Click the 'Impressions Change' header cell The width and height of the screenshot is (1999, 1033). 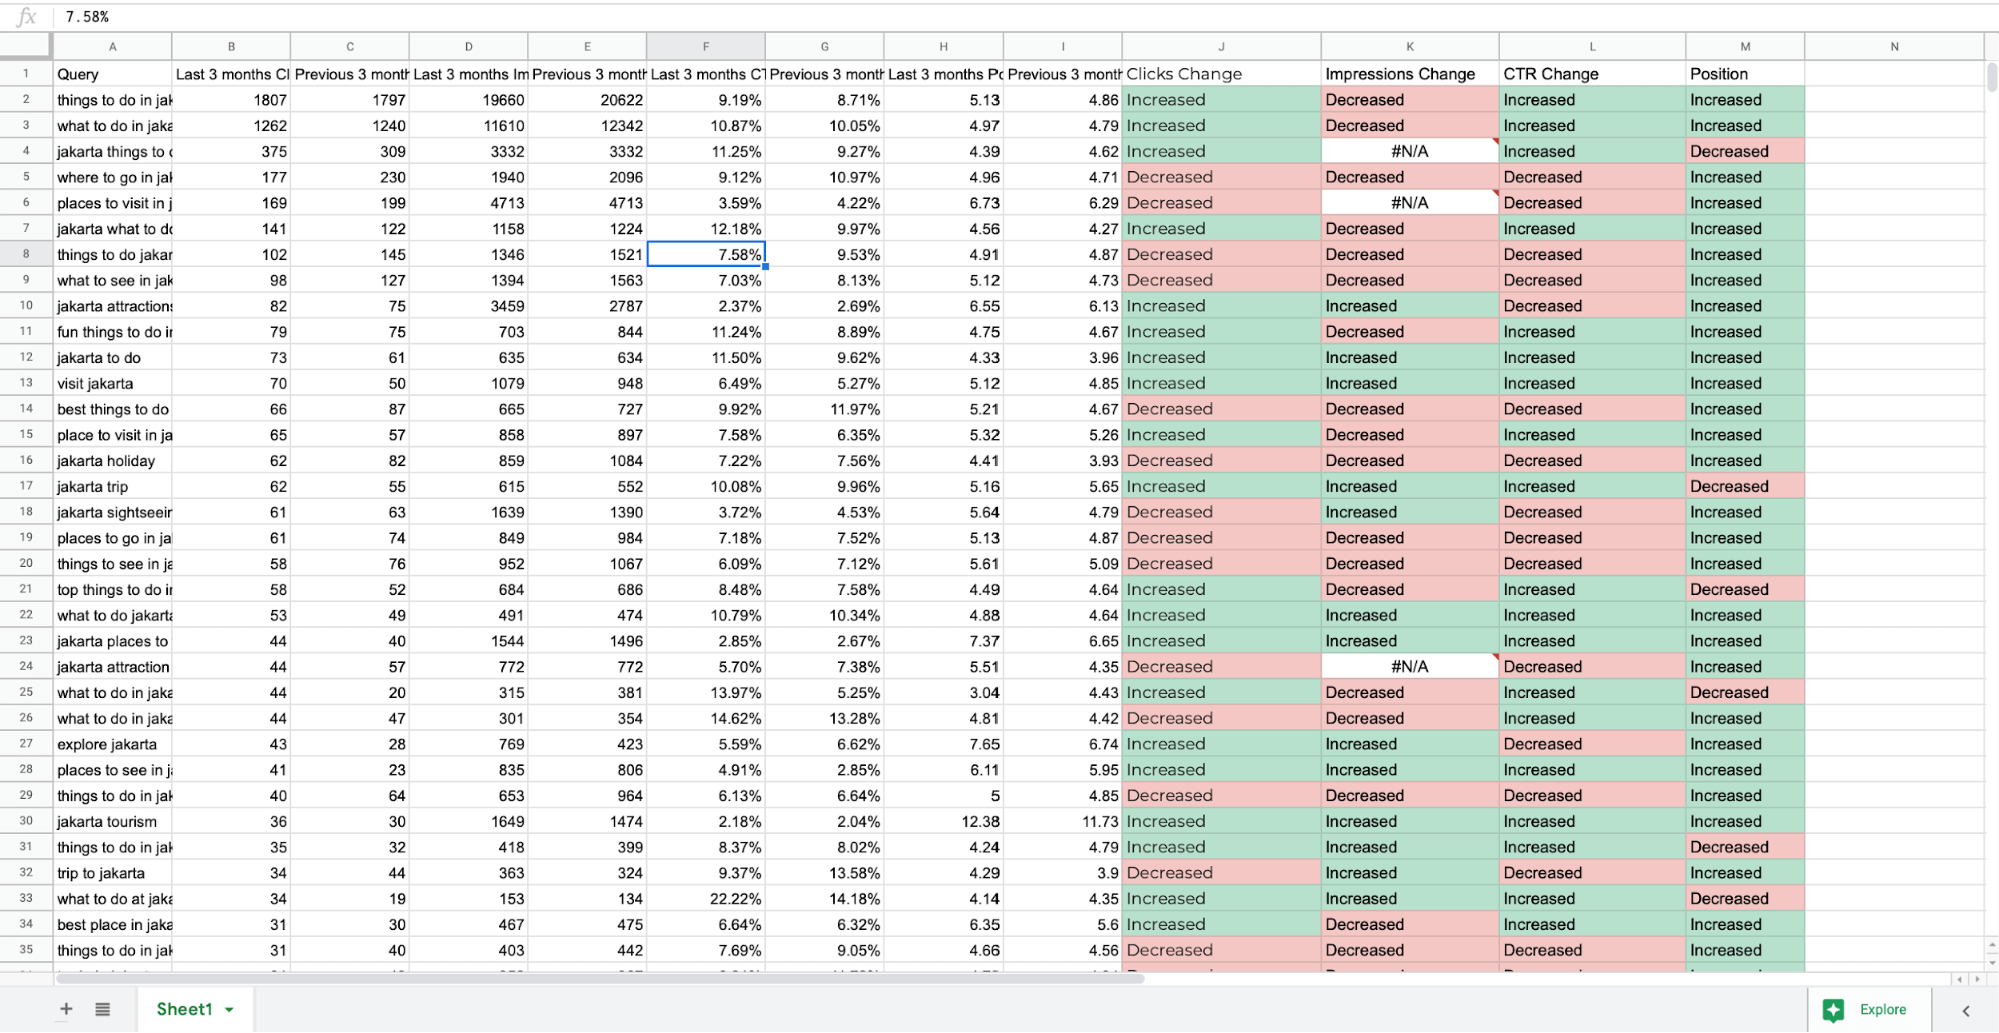pyautogui.click(x=1410, y=74)
